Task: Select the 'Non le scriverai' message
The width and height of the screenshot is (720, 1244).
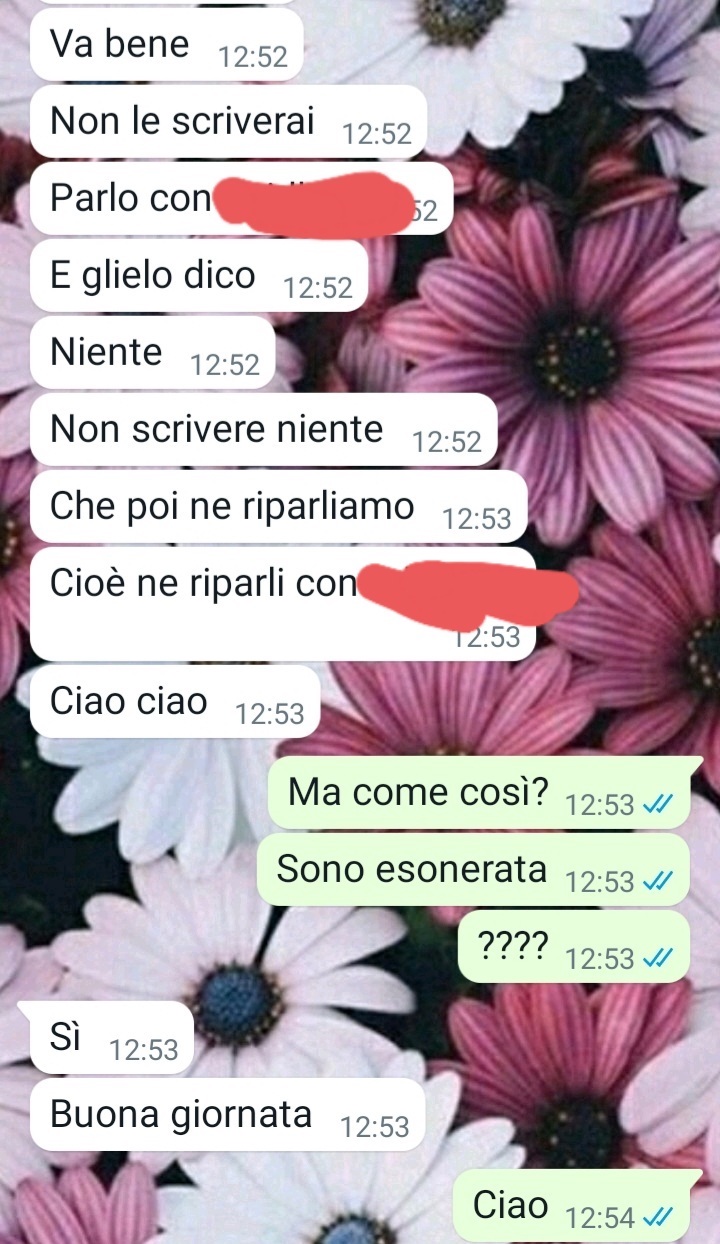Action: (x=228, y=122)
